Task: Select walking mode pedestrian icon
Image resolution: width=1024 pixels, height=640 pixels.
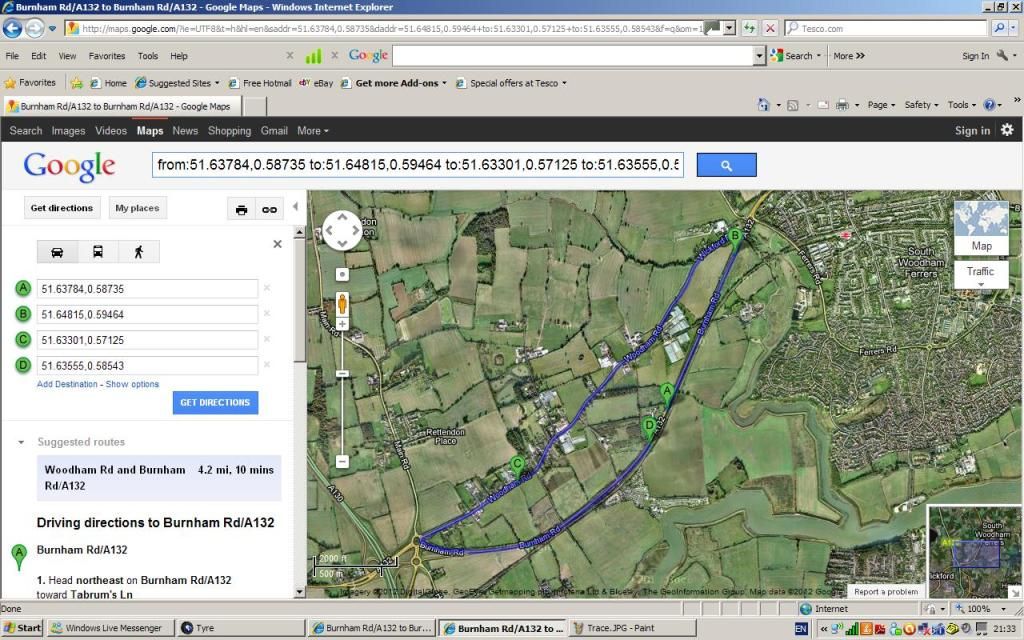Action: click(138, 252)
